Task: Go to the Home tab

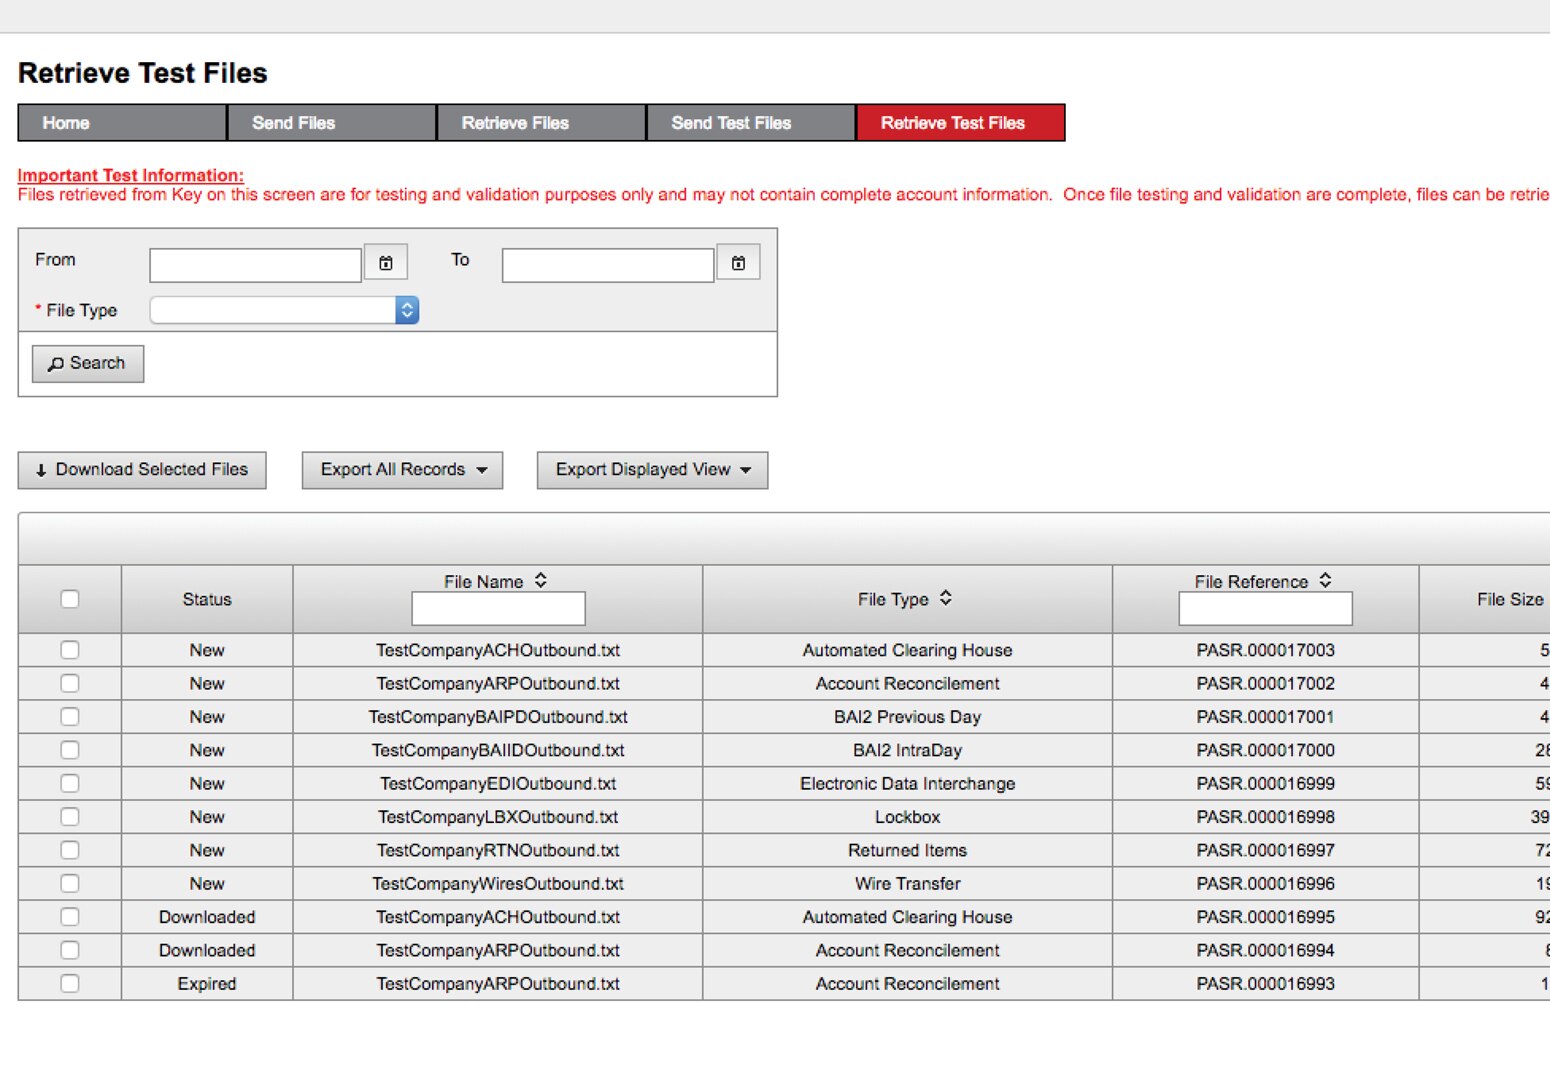Action: [x=120, y=122]
